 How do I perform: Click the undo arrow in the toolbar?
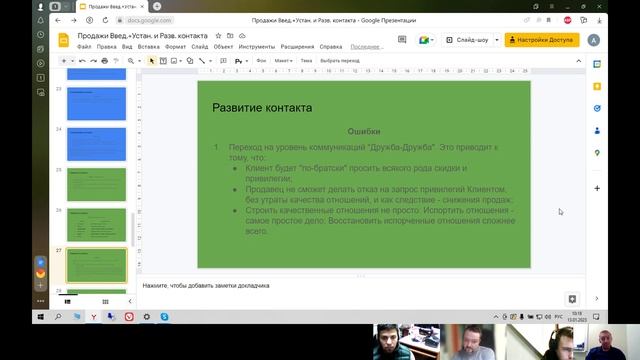tap(82, 61)
